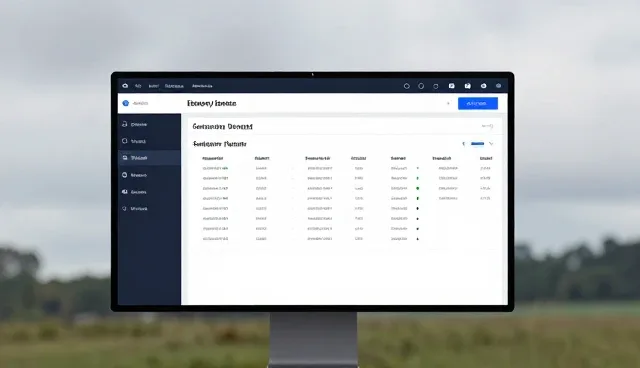
Task: Open the fourth text menu item in the top bar
Action: click(x=202, y=86)
